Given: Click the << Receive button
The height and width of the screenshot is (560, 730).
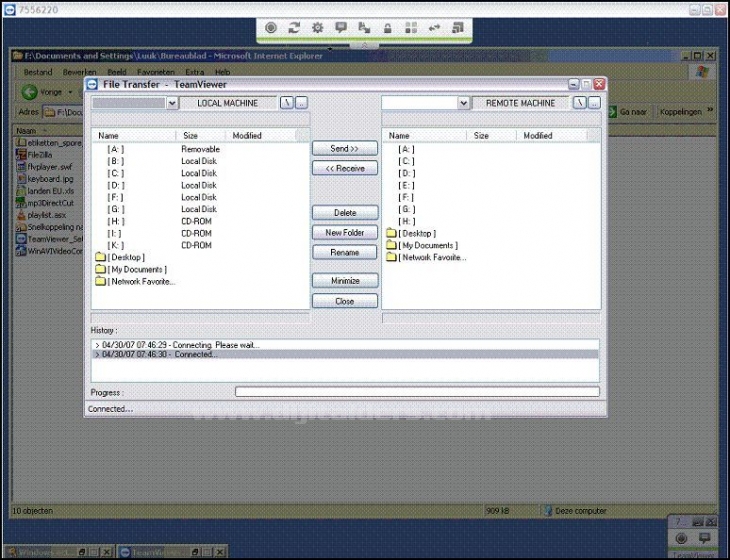Looking at the screenshot, I should [345, 169].
